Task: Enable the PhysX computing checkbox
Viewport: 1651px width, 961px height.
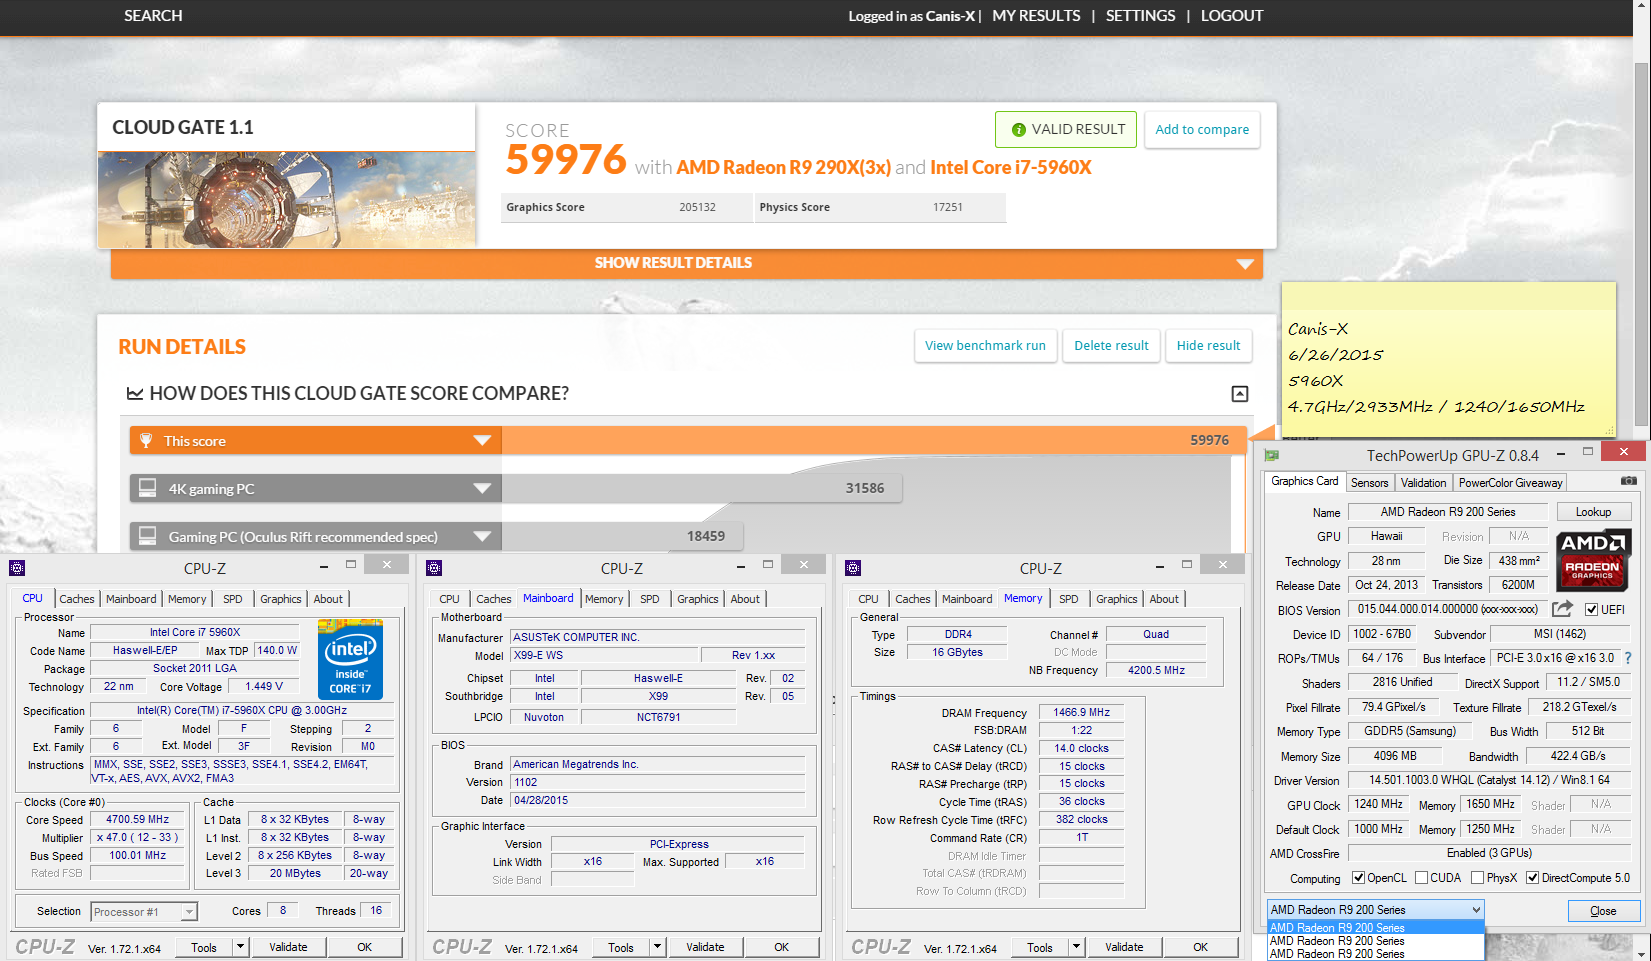Action: 1477,878
